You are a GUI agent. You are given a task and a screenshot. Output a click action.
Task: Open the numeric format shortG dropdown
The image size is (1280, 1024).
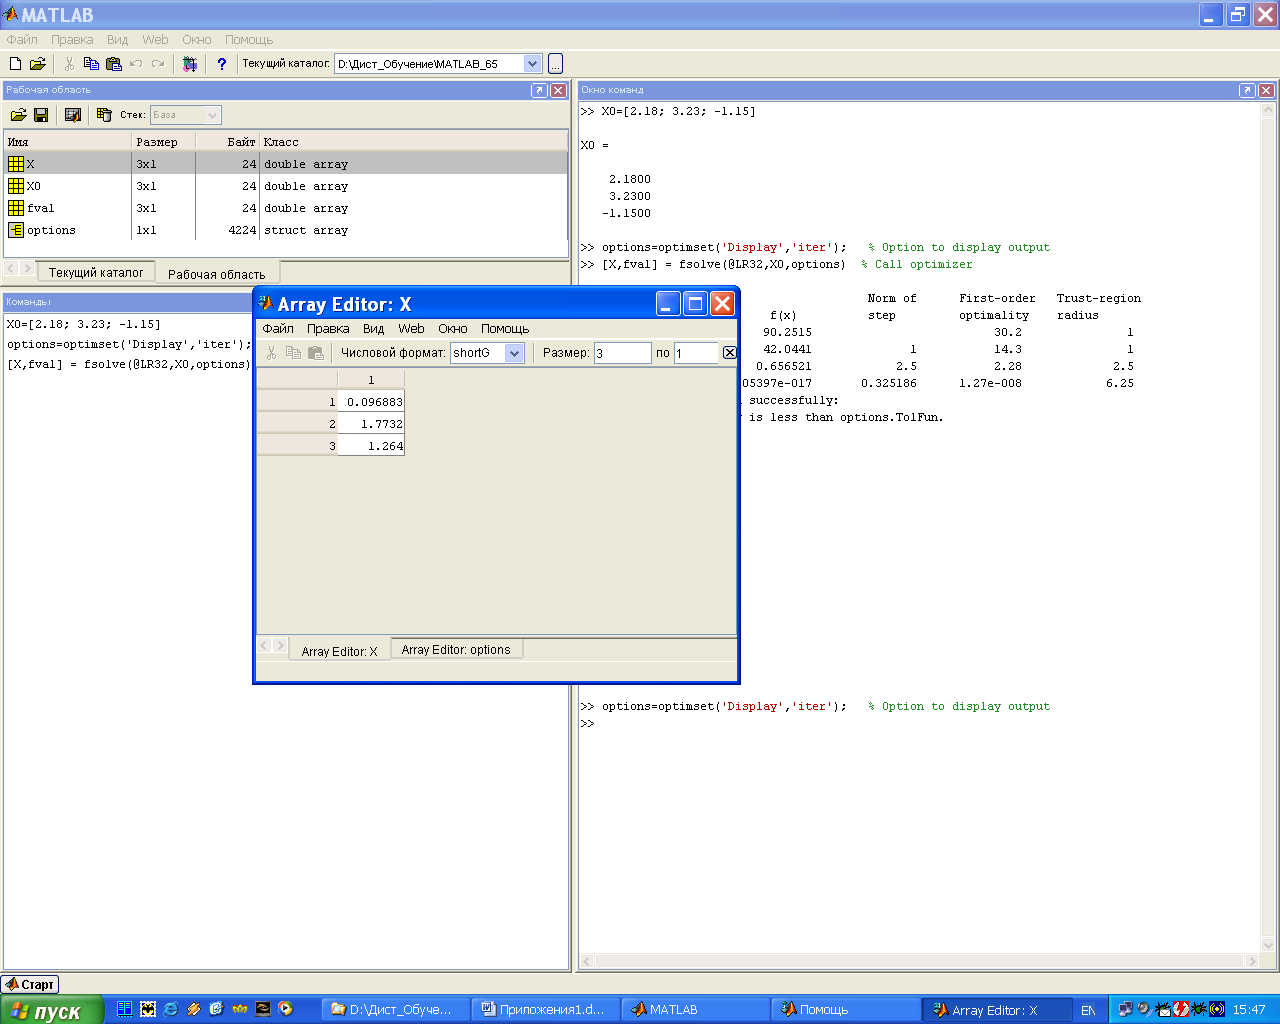(x=515, y=353)
